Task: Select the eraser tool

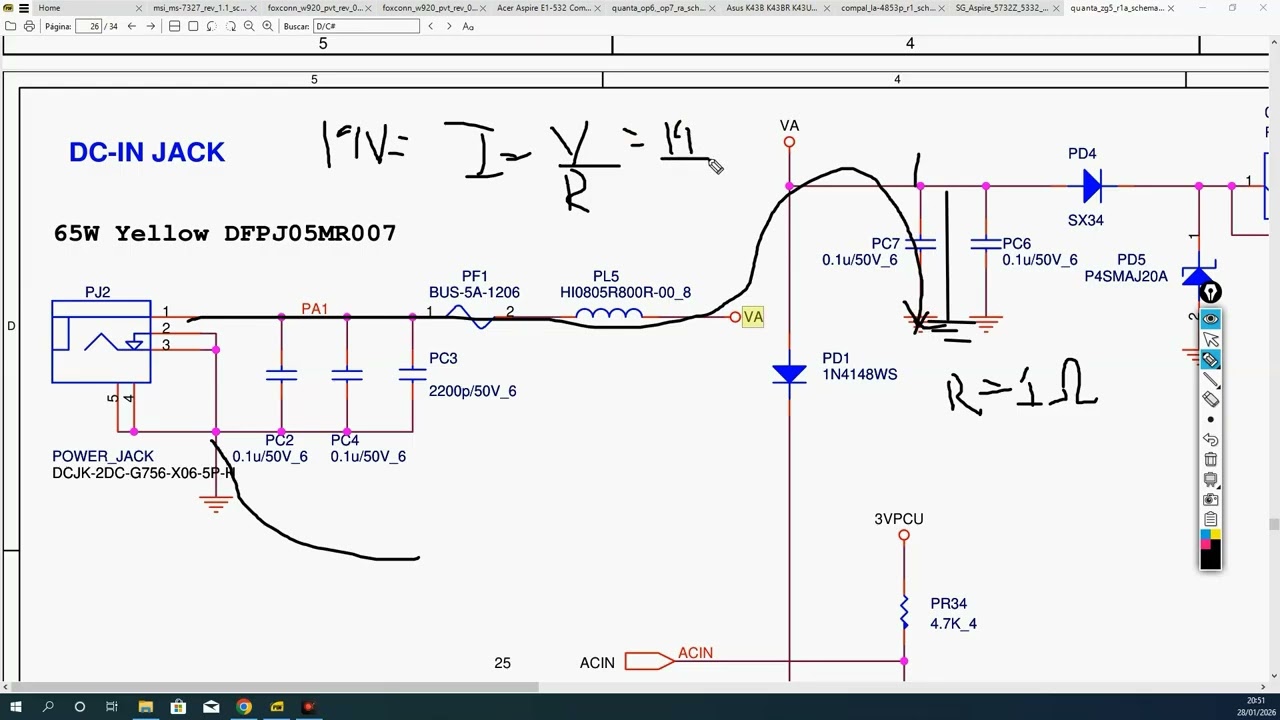Action: [1210, 400]
